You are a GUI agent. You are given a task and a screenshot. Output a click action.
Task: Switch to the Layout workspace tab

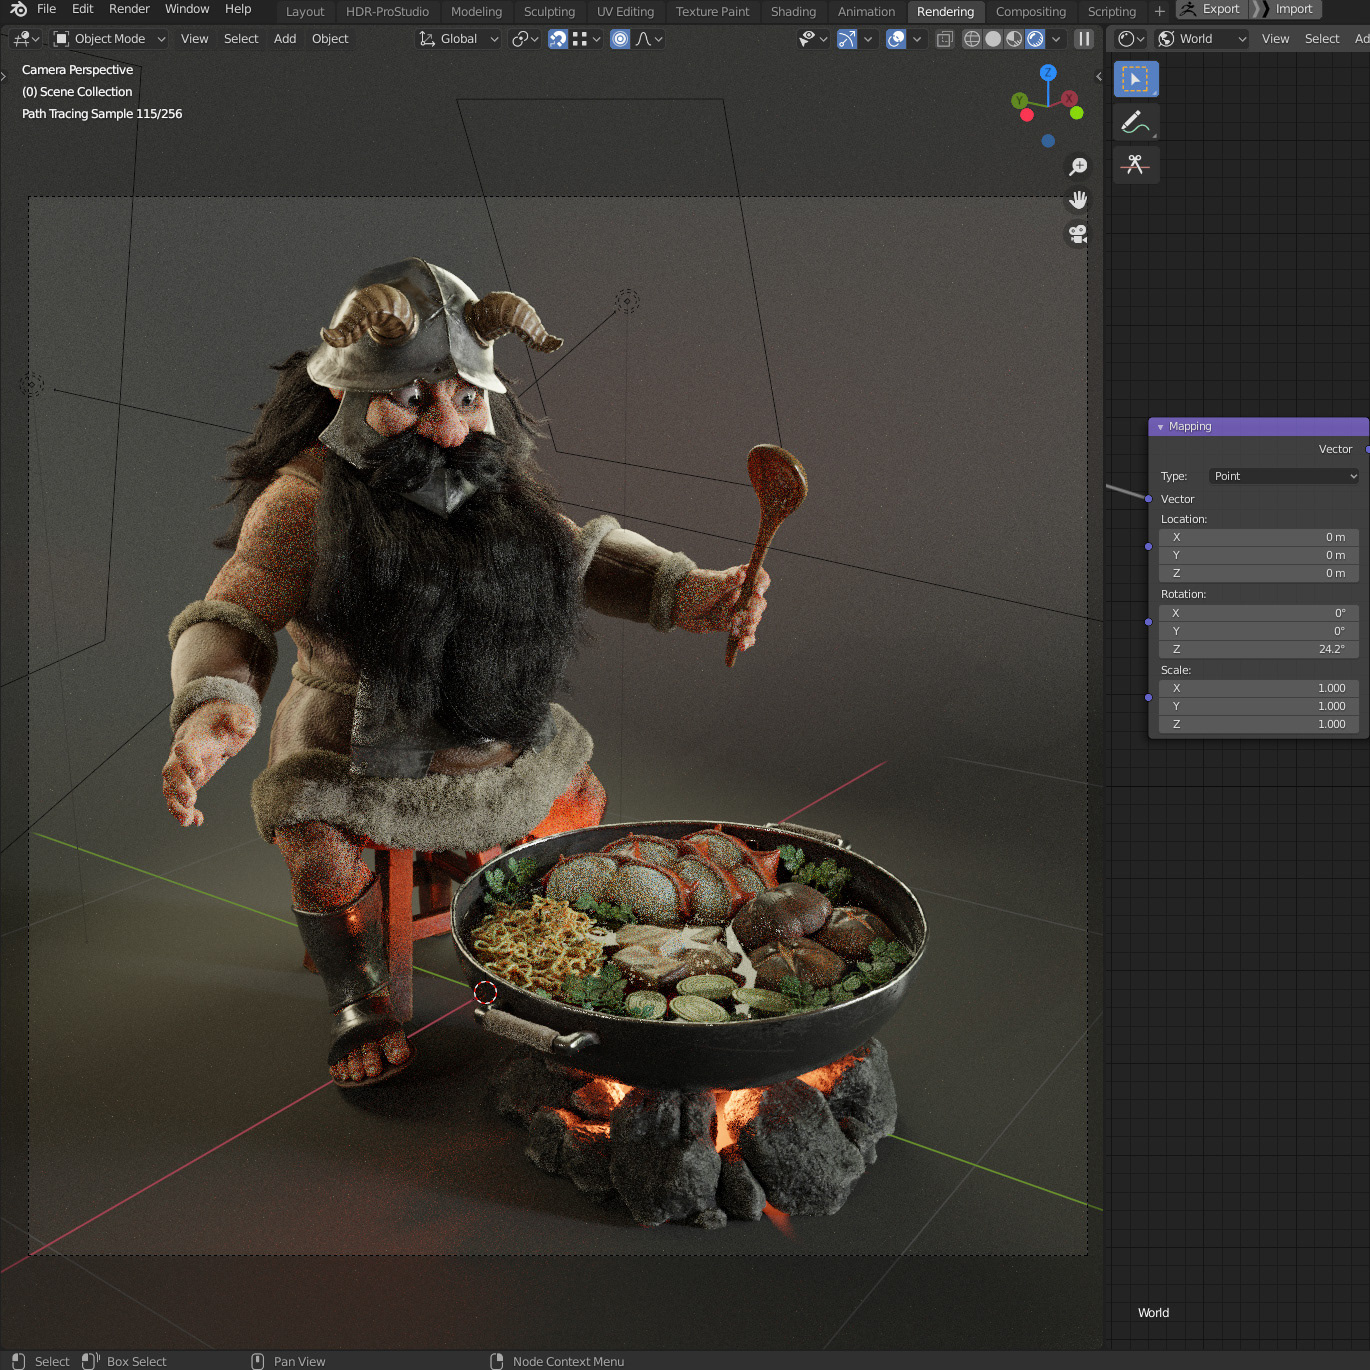click(x=305, y=12)
